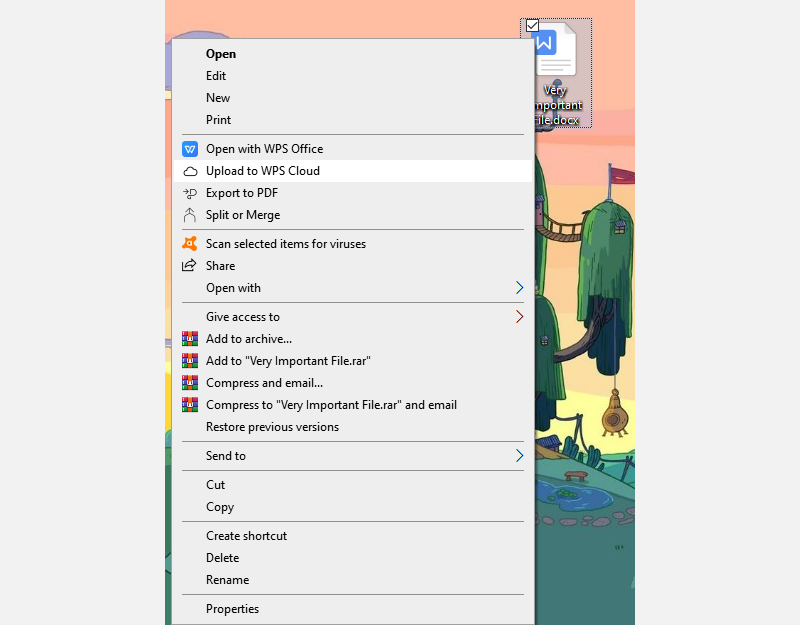Click the Share arrow icon
Viewport: 800px width, 625px height.
click(189, 265)
